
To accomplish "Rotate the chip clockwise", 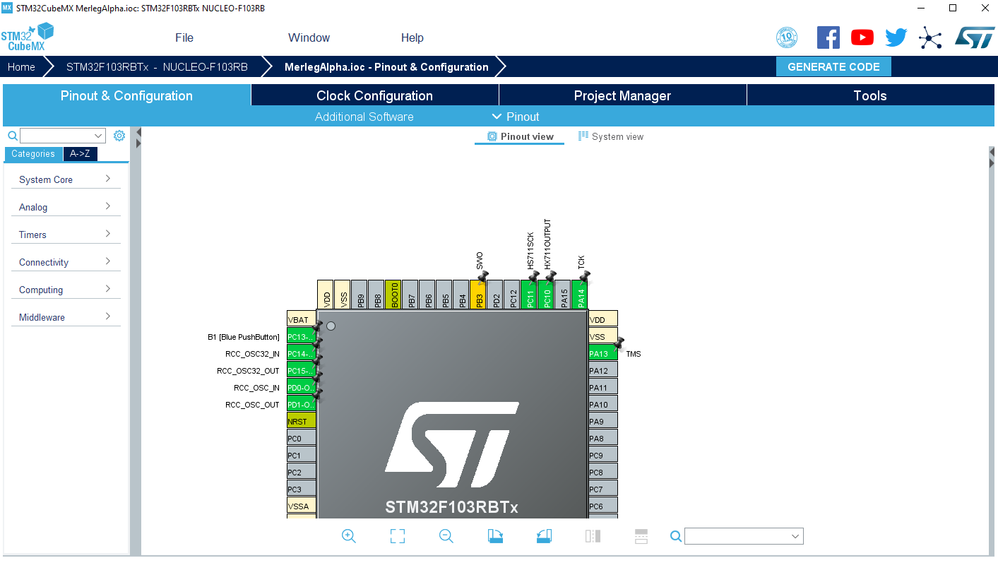I will click(495, 536).
